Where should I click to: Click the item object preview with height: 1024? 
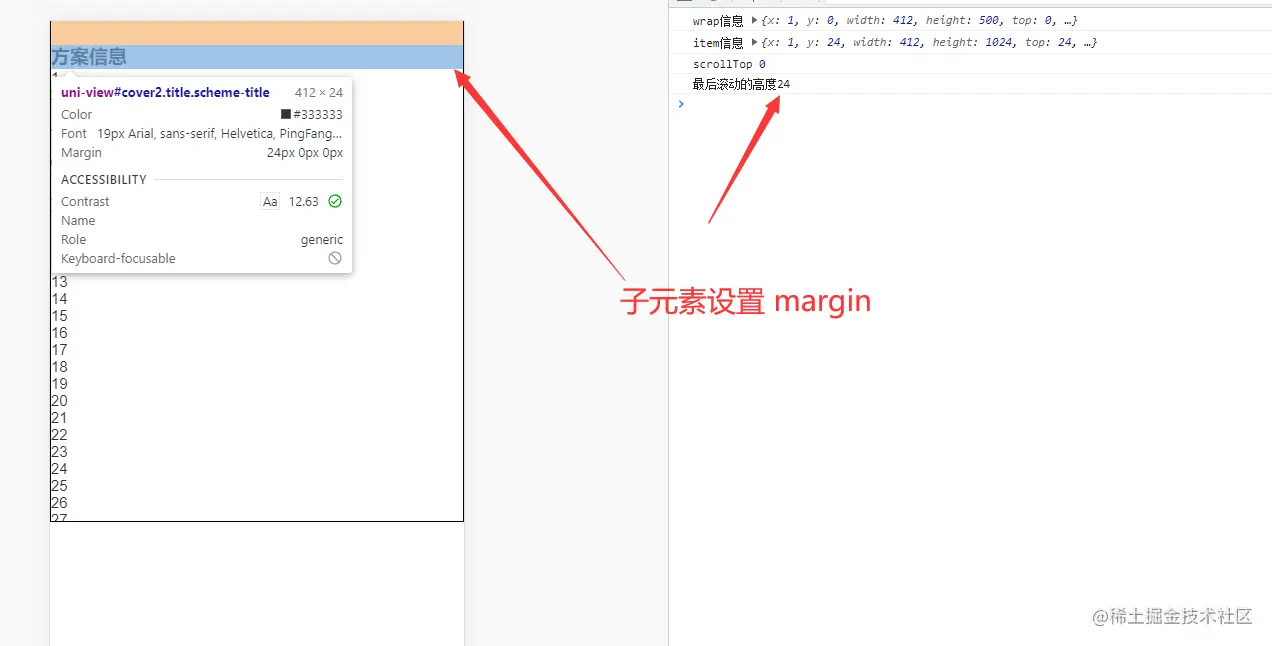click(929, 43)
